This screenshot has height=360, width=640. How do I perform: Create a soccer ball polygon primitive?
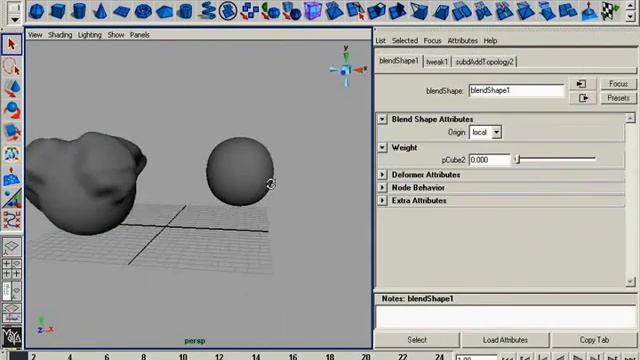(228, 11)
